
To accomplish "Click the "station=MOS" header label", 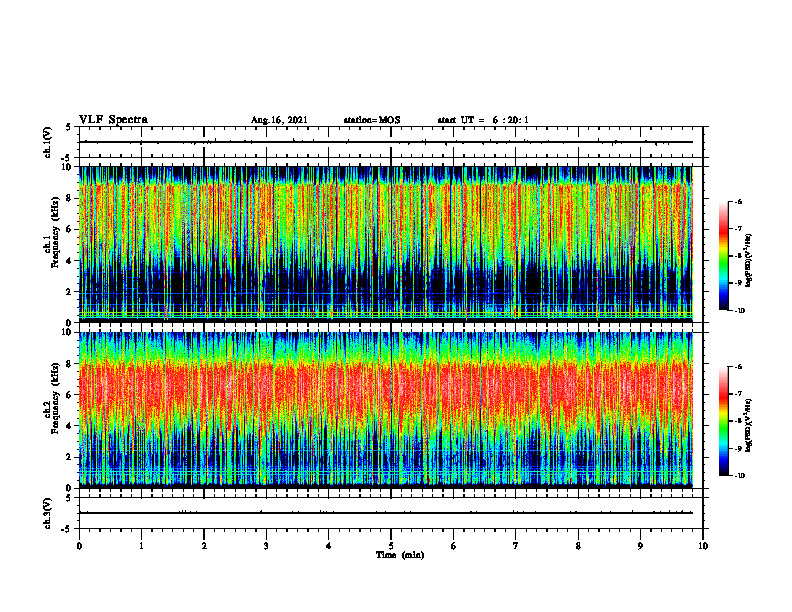I will pos(372,120).
